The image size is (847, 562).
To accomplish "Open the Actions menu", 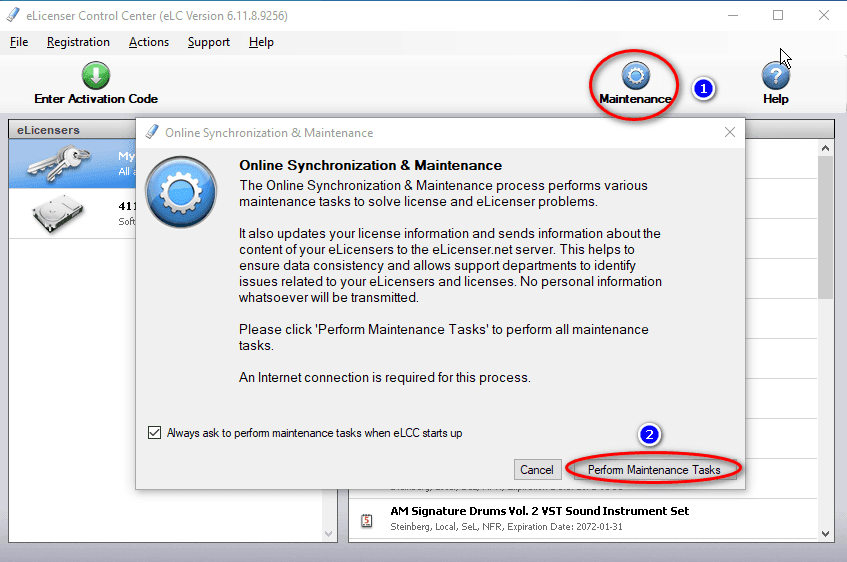I will pos(149,42).
